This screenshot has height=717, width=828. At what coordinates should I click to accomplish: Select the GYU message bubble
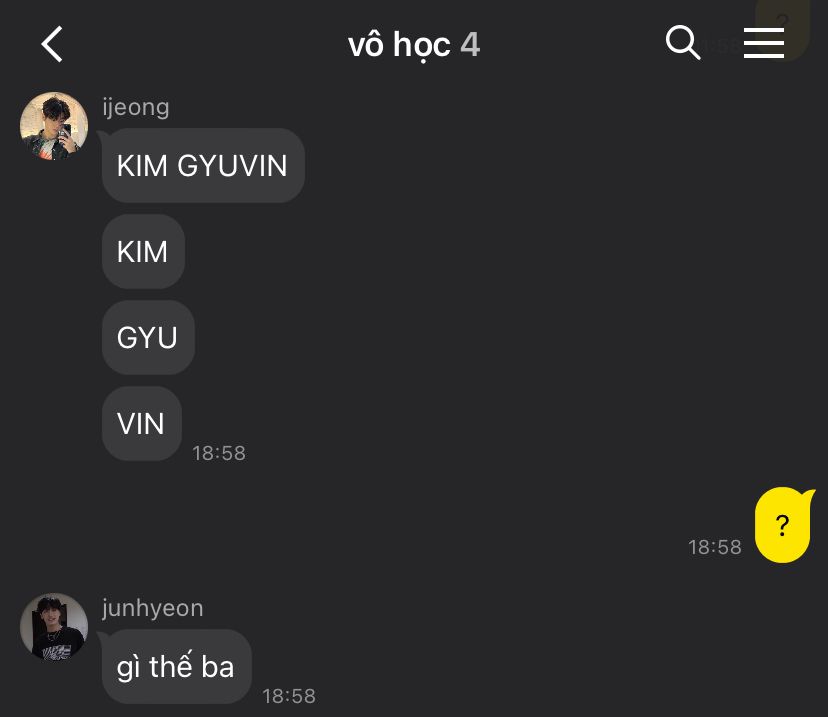(148, 337)
